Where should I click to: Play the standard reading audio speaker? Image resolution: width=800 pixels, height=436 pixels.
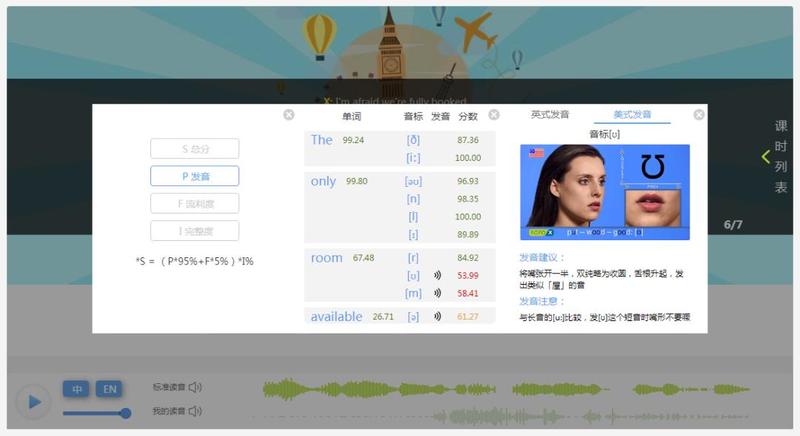[x=195, y=388]
